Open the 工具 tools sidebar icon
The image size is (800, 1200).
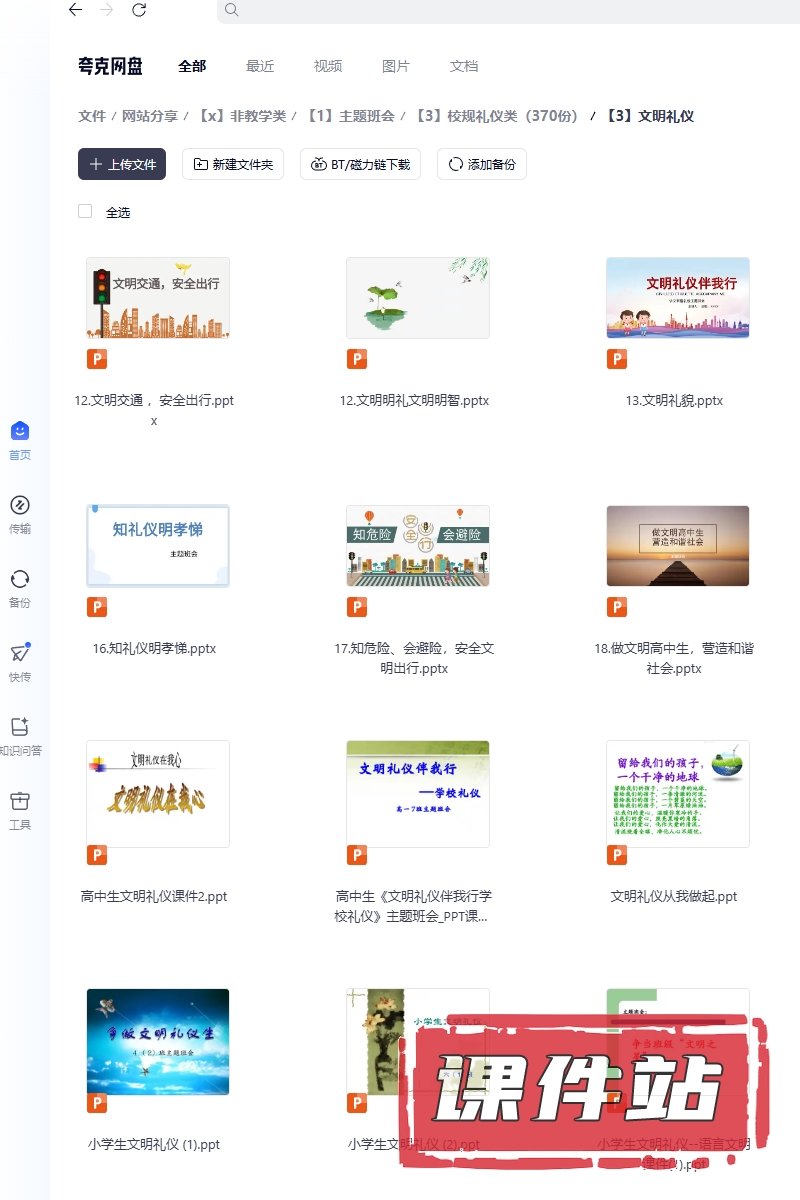(x=20, y=801)
